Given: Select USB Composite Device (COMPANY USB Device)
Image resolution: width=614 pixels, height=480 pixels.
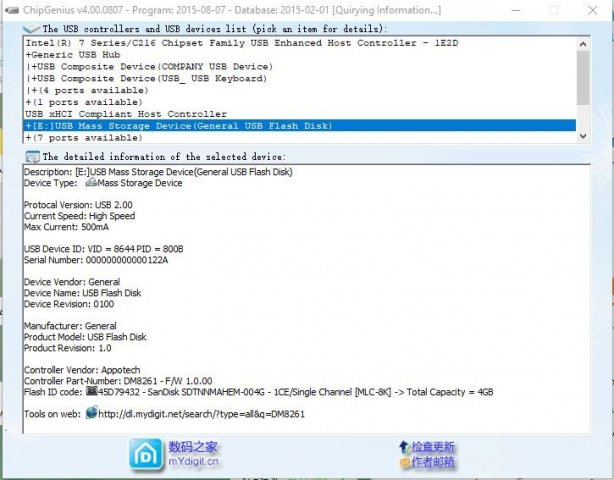Looking at the screenshot, I should point(150,66).
